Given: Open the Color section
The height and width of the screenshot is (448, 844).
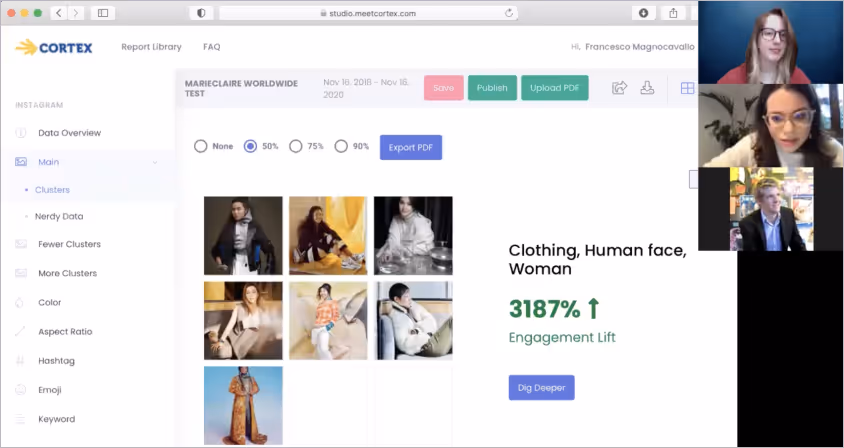Looking at the screenshot, I should pos(50,303).
